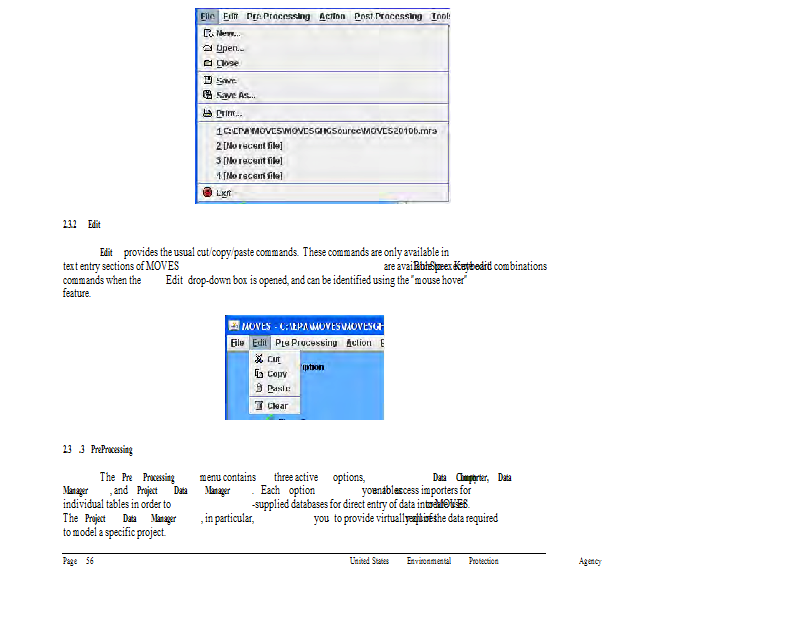The image size is (800, 618).
Task: Click the scissors Cut icon
Action: (x=258, y=359)
